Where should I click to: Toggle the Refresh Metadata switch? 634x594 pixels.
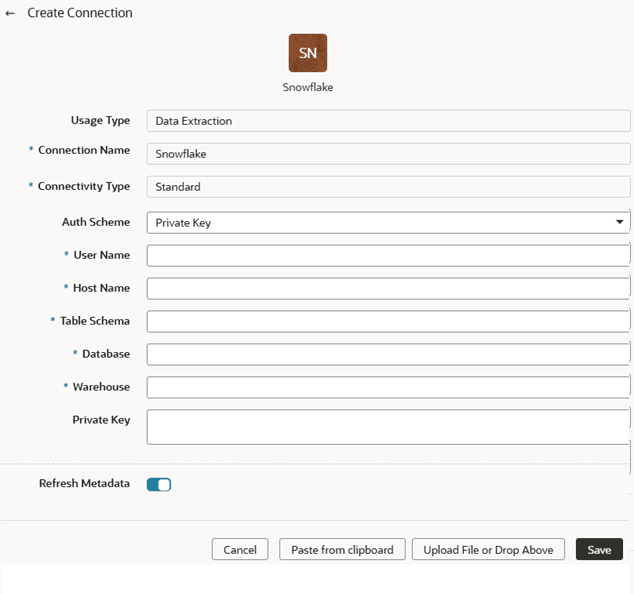pyautogui.click(x=159, y=484)
